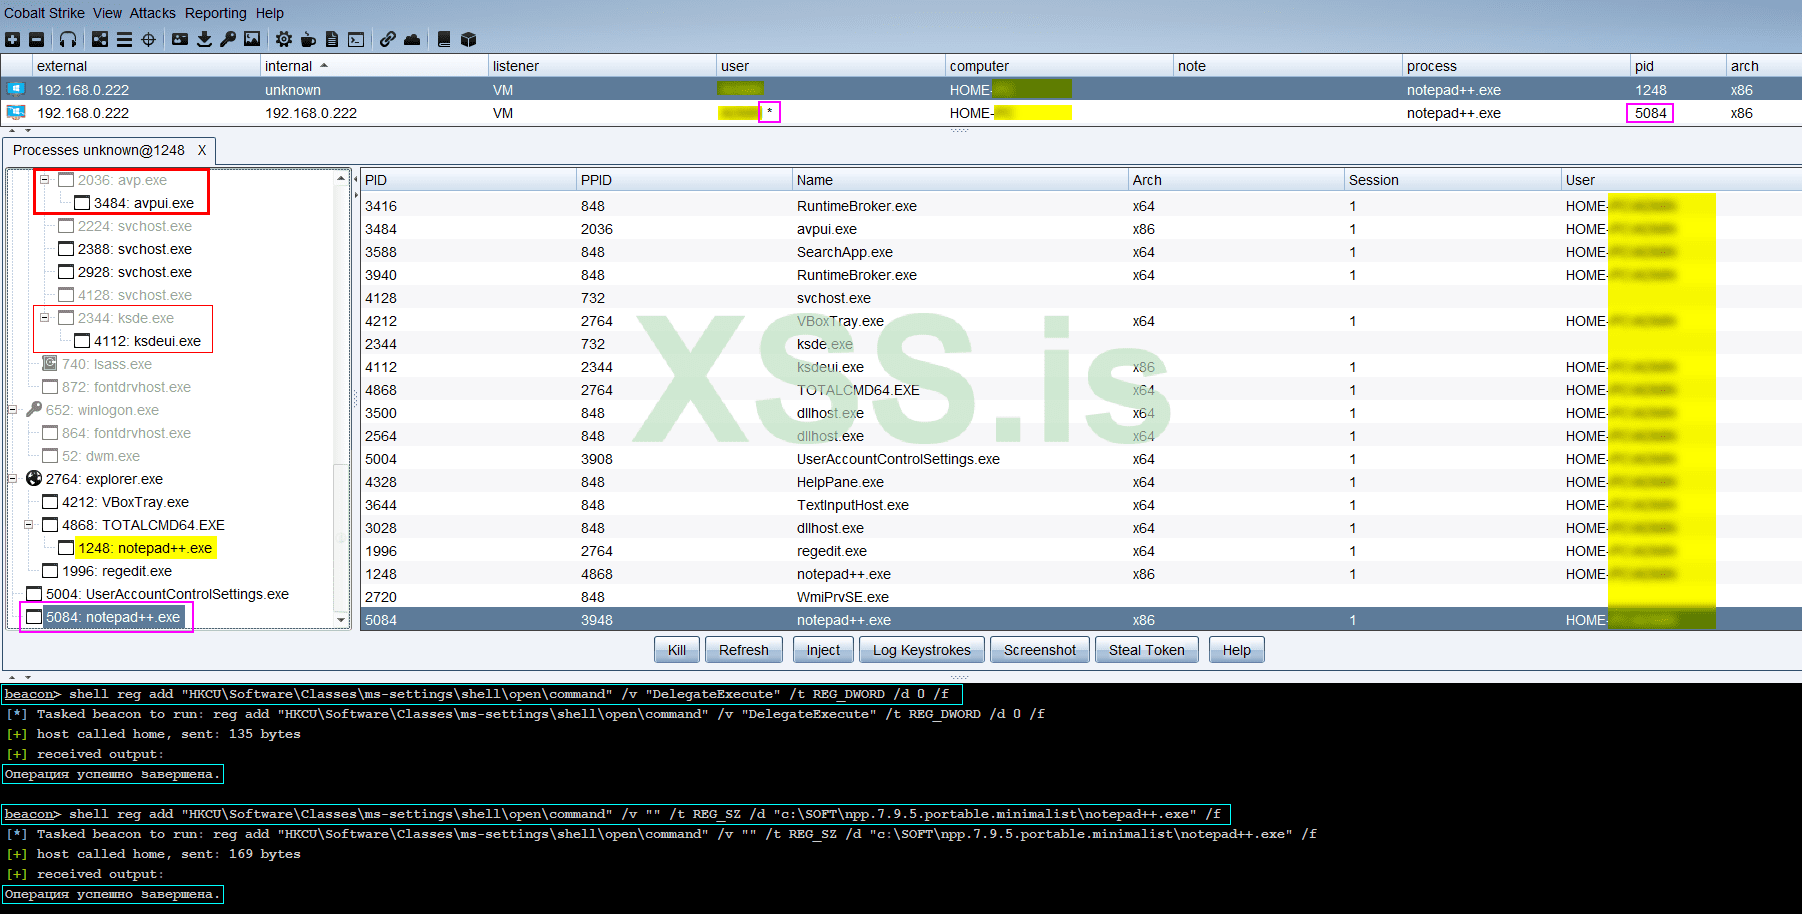Click the process tree scrollbar down arrow
Image resolution: width=1802 pixels, height=914 pixels.
(x=341, y=620)
